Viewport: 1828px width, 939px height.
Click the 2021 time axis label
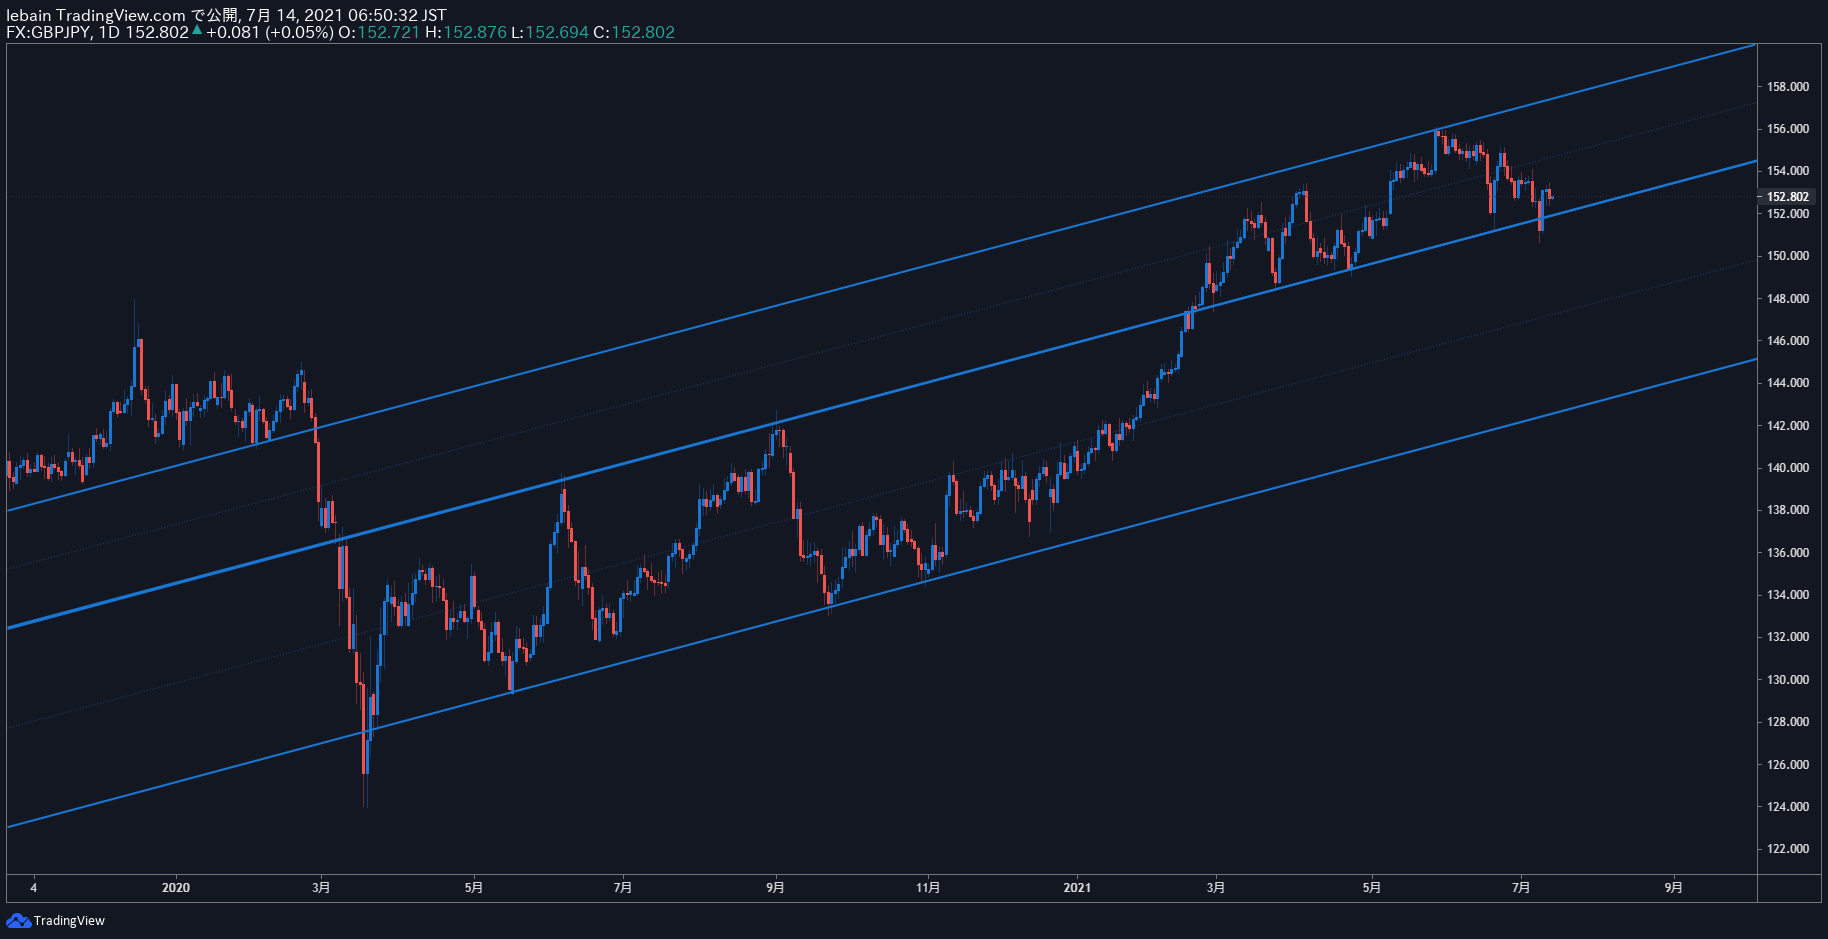tap(1077, 888)
